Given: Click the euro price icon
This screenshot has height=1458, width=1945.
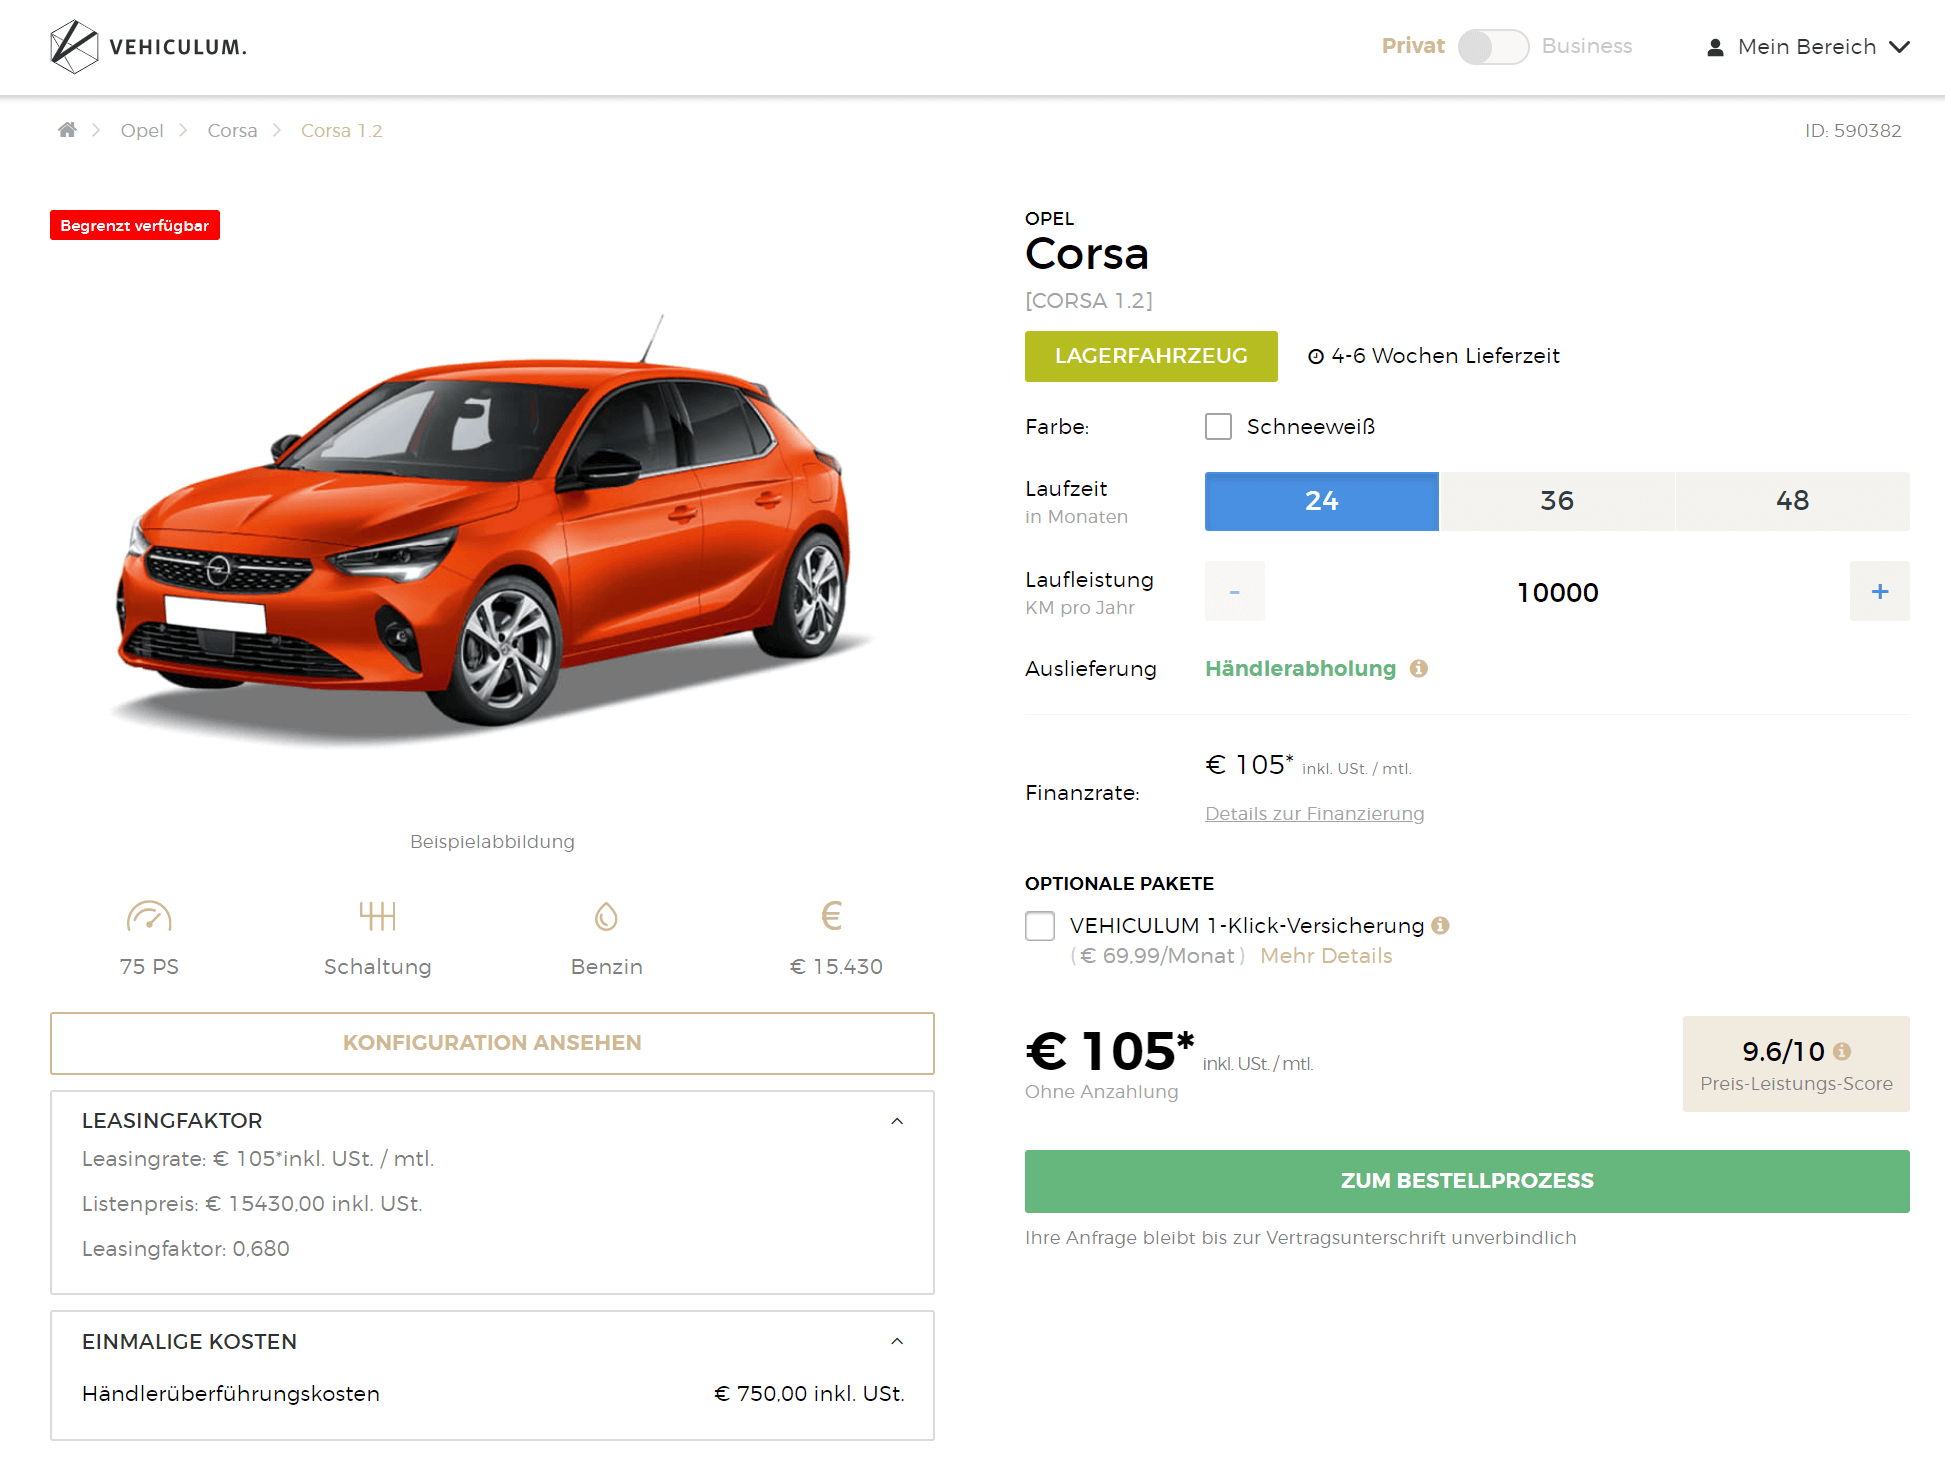Looking at the screenshot, I should coord(832,916).
